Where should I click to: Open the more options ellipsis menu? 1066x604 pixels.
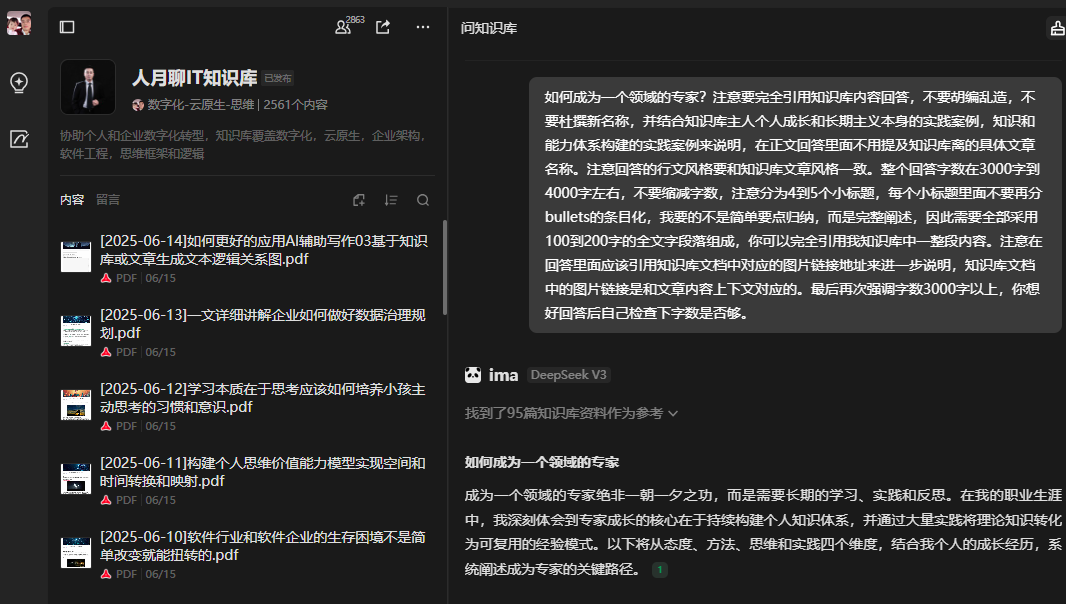422,27
